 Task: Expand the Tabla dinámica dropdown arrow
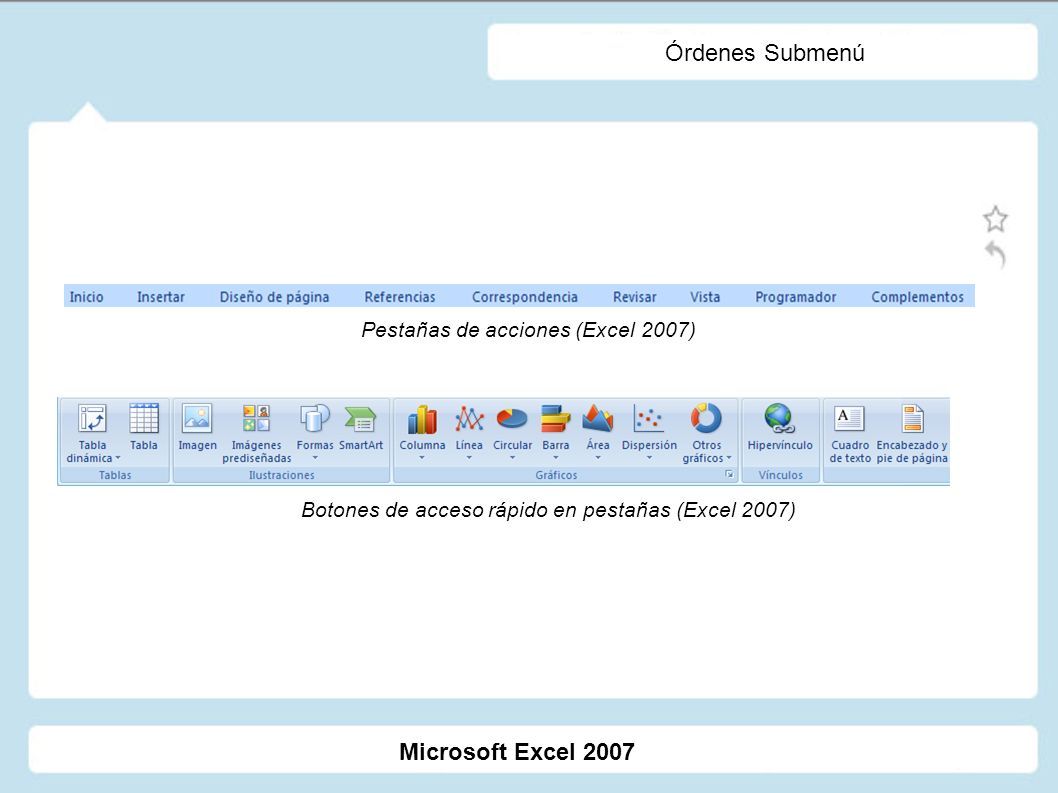click(x=118, y=458)
